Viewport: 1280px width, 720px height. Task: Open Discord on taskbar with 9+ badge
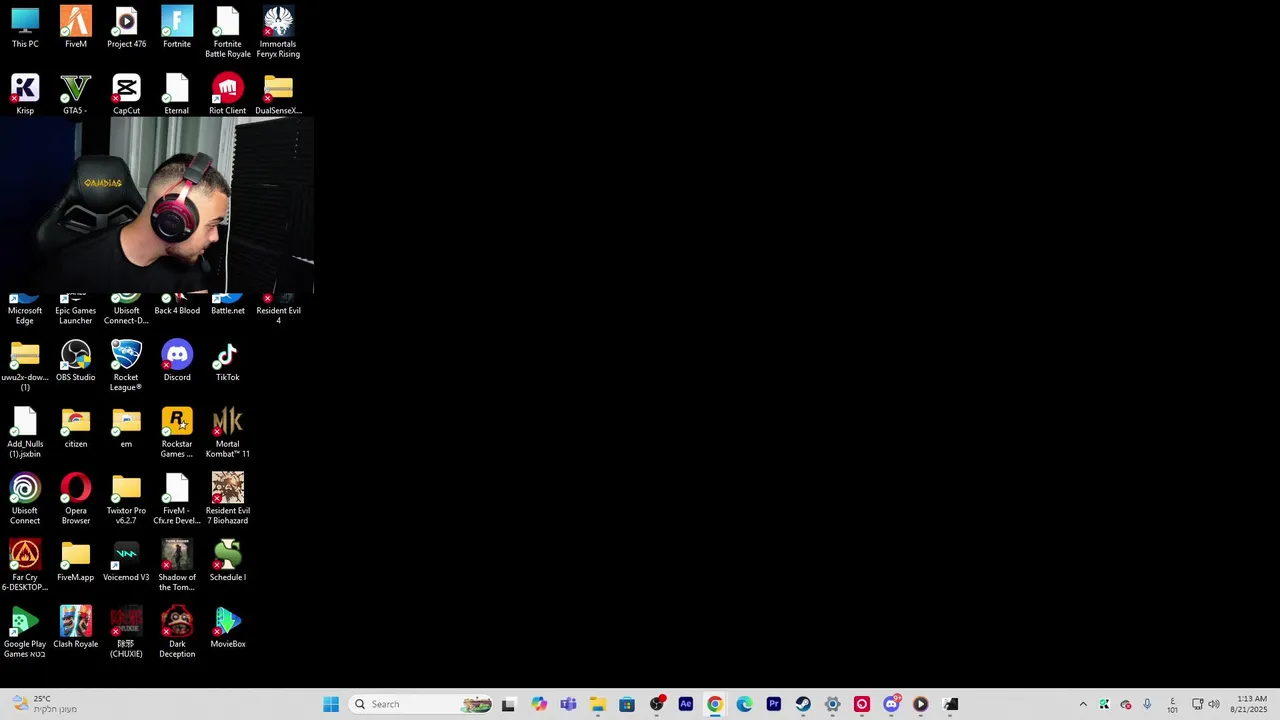[x=891, y=704]
